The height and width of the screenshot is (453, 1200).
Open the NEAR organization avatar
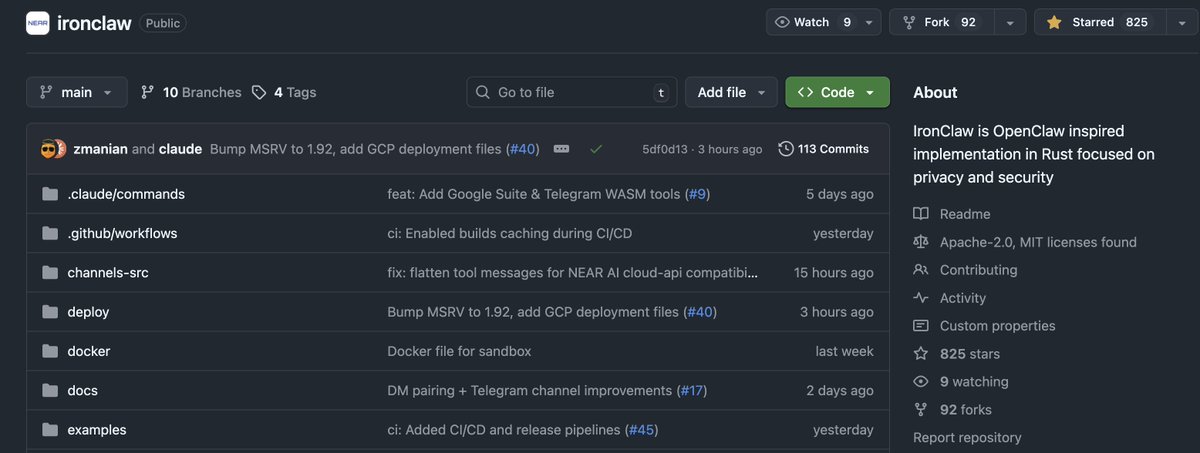37,23
